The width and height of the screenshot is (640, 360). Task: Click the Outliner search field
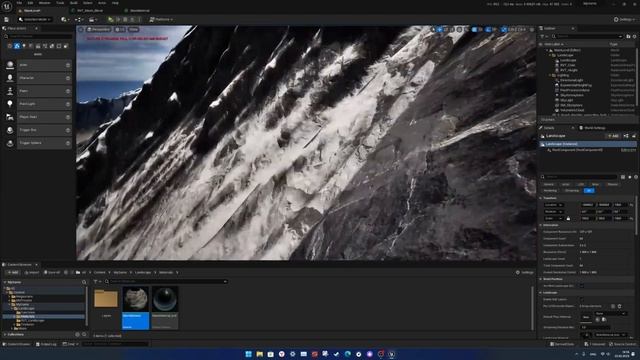(x=588, y=36)
